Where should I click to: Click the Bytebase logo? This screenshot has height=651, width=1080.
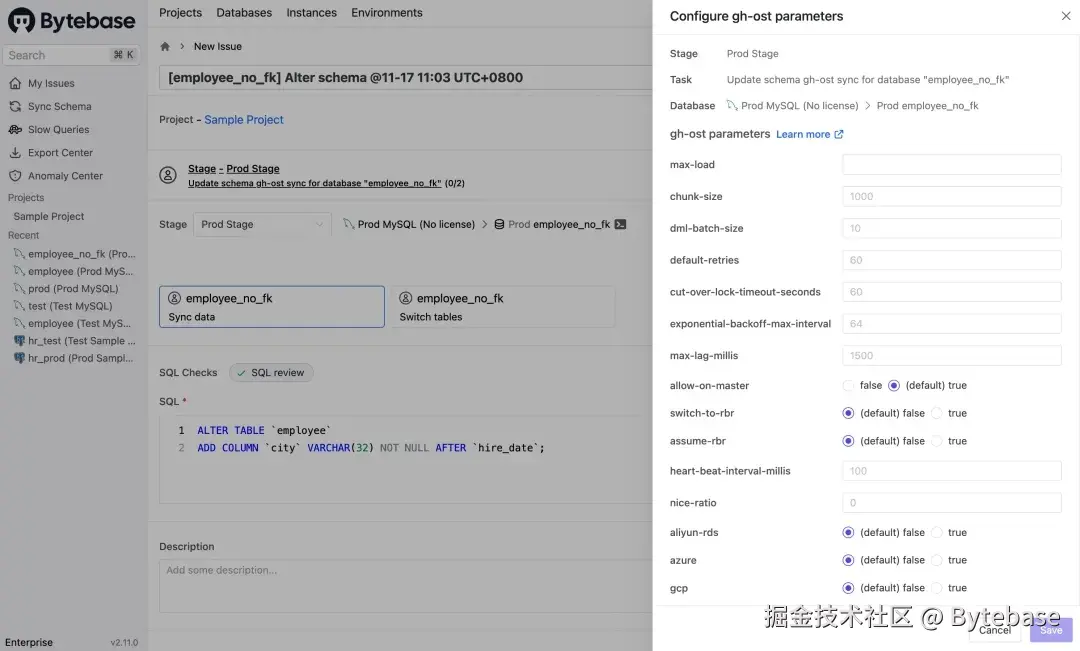click(x=72, y=21)
